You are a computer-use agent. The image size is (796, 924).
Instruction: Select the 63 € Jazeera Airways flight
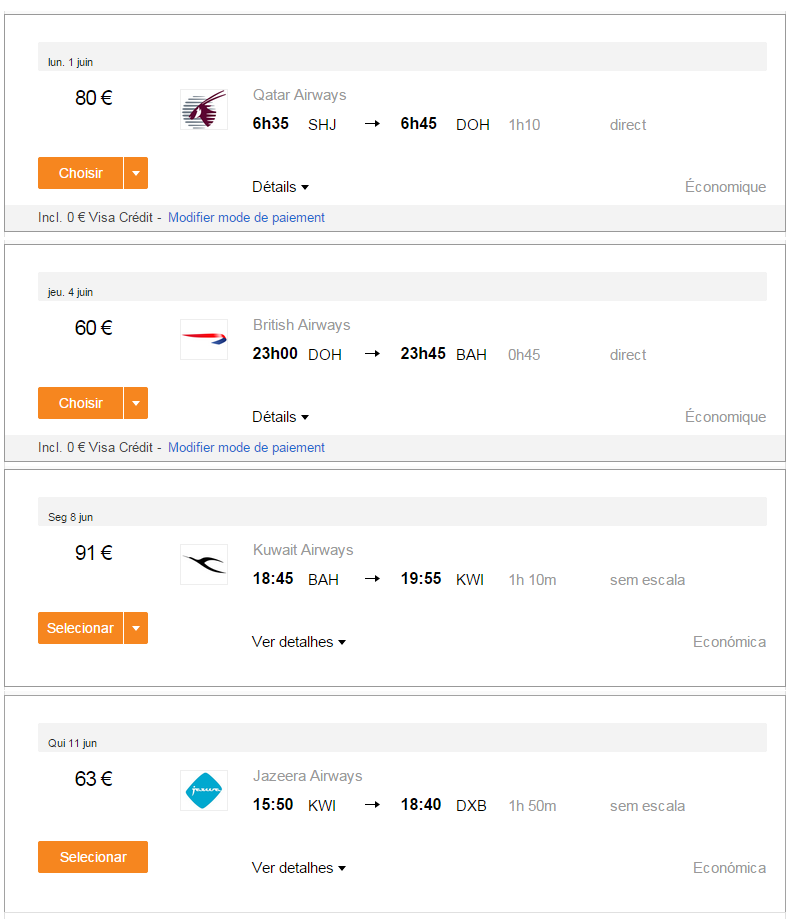click(x=93, y=857)
